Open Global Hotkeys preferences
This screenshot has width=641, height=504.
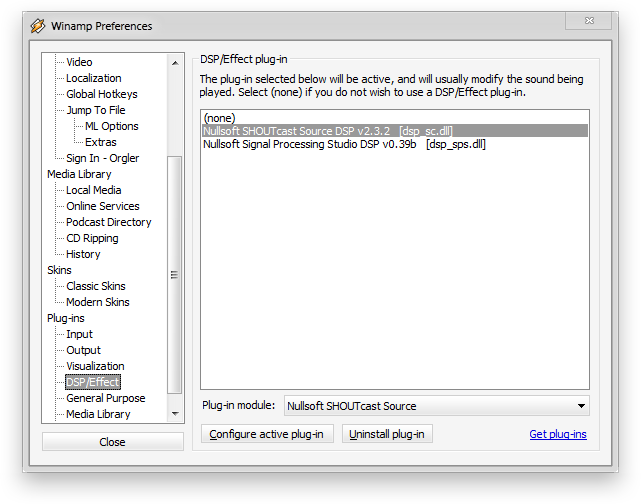[x=102, y=94]
